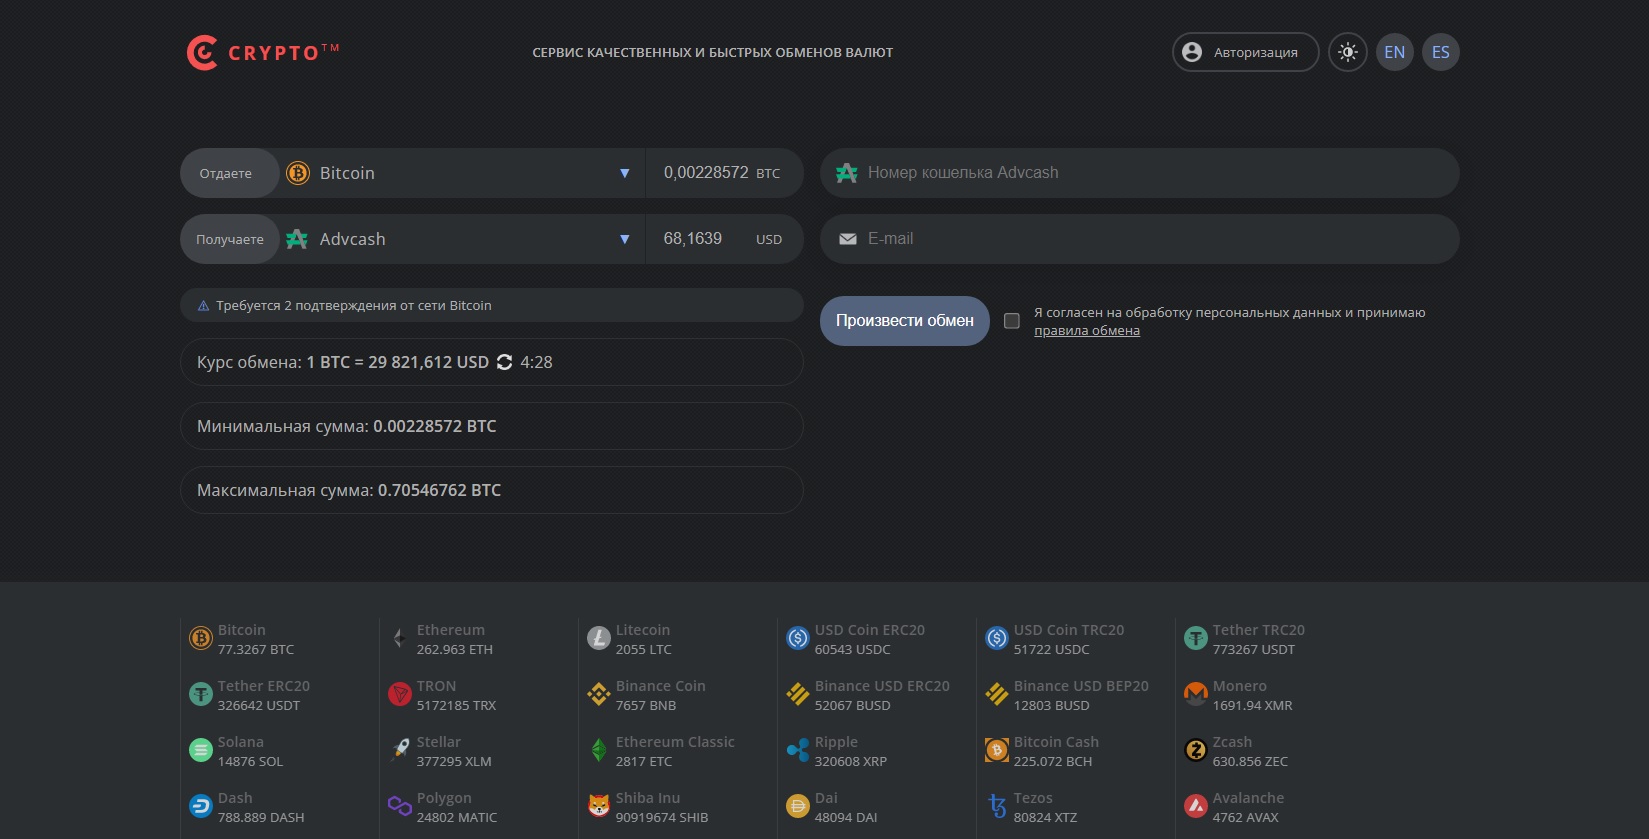1649x839 pixels.
Task: Switch language to EN
Action: point(1395,52)
